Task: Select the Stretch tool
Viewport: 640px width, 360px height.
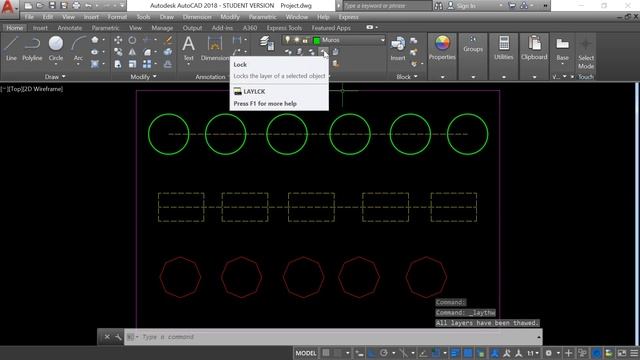Action: (x=118, y=64)
